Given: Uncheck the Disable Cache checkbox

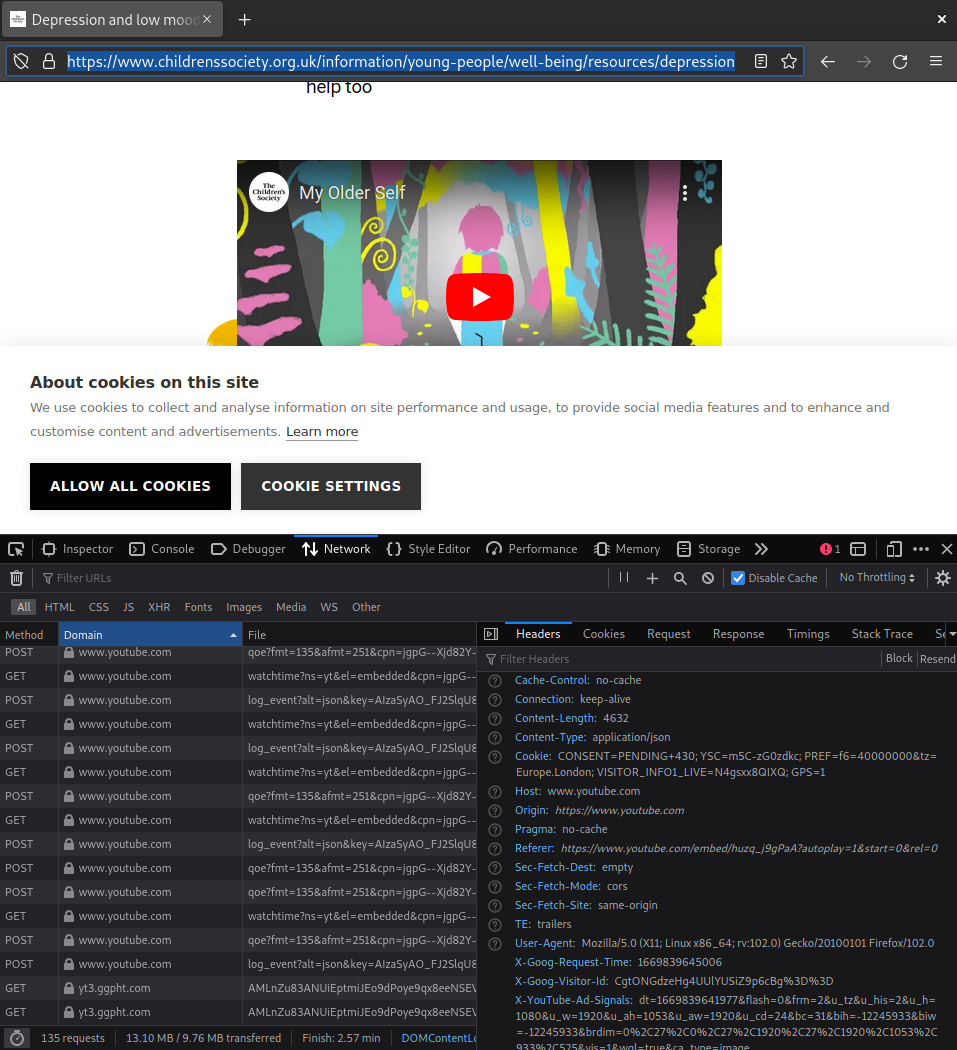Looking at the screenshot, I should pos(738,578).
